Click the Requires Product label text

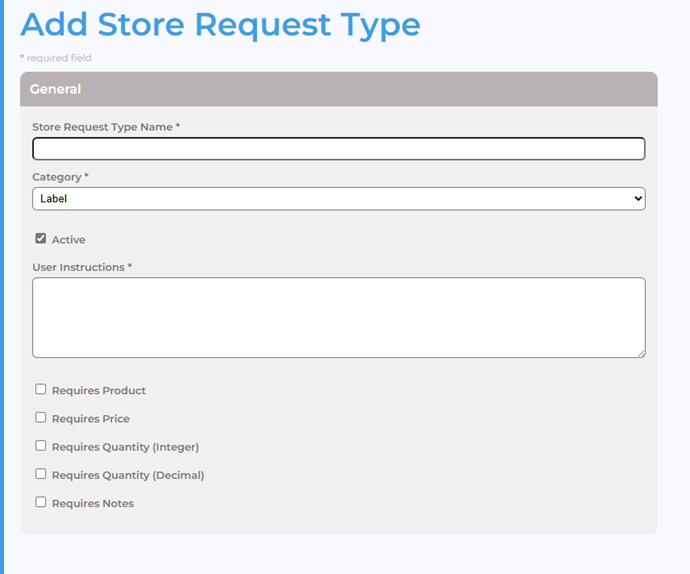[98, 391]
